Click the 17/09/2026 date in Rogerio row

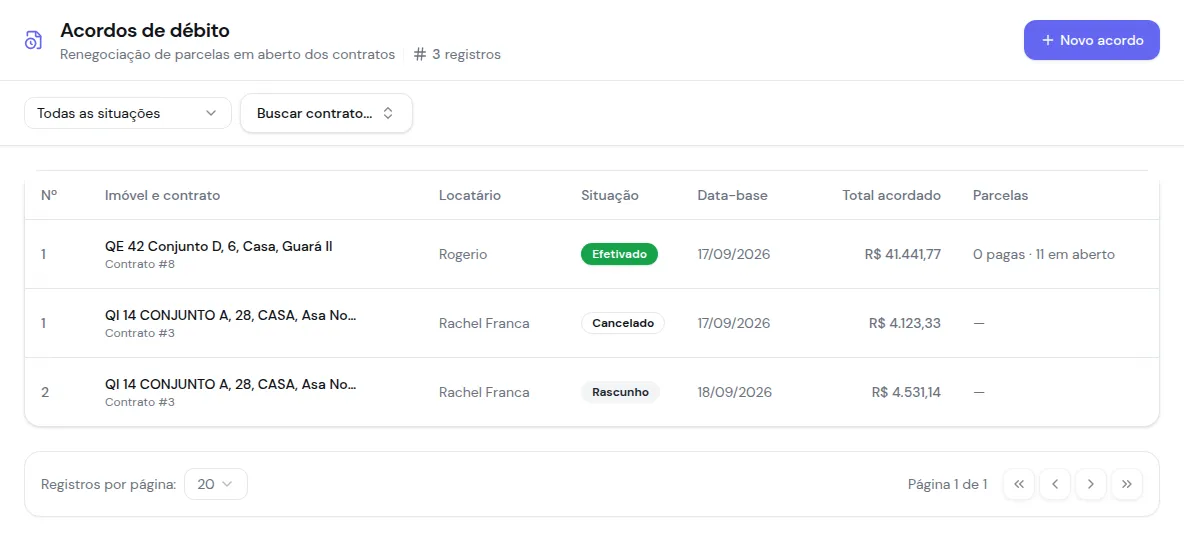coord(734,254)
